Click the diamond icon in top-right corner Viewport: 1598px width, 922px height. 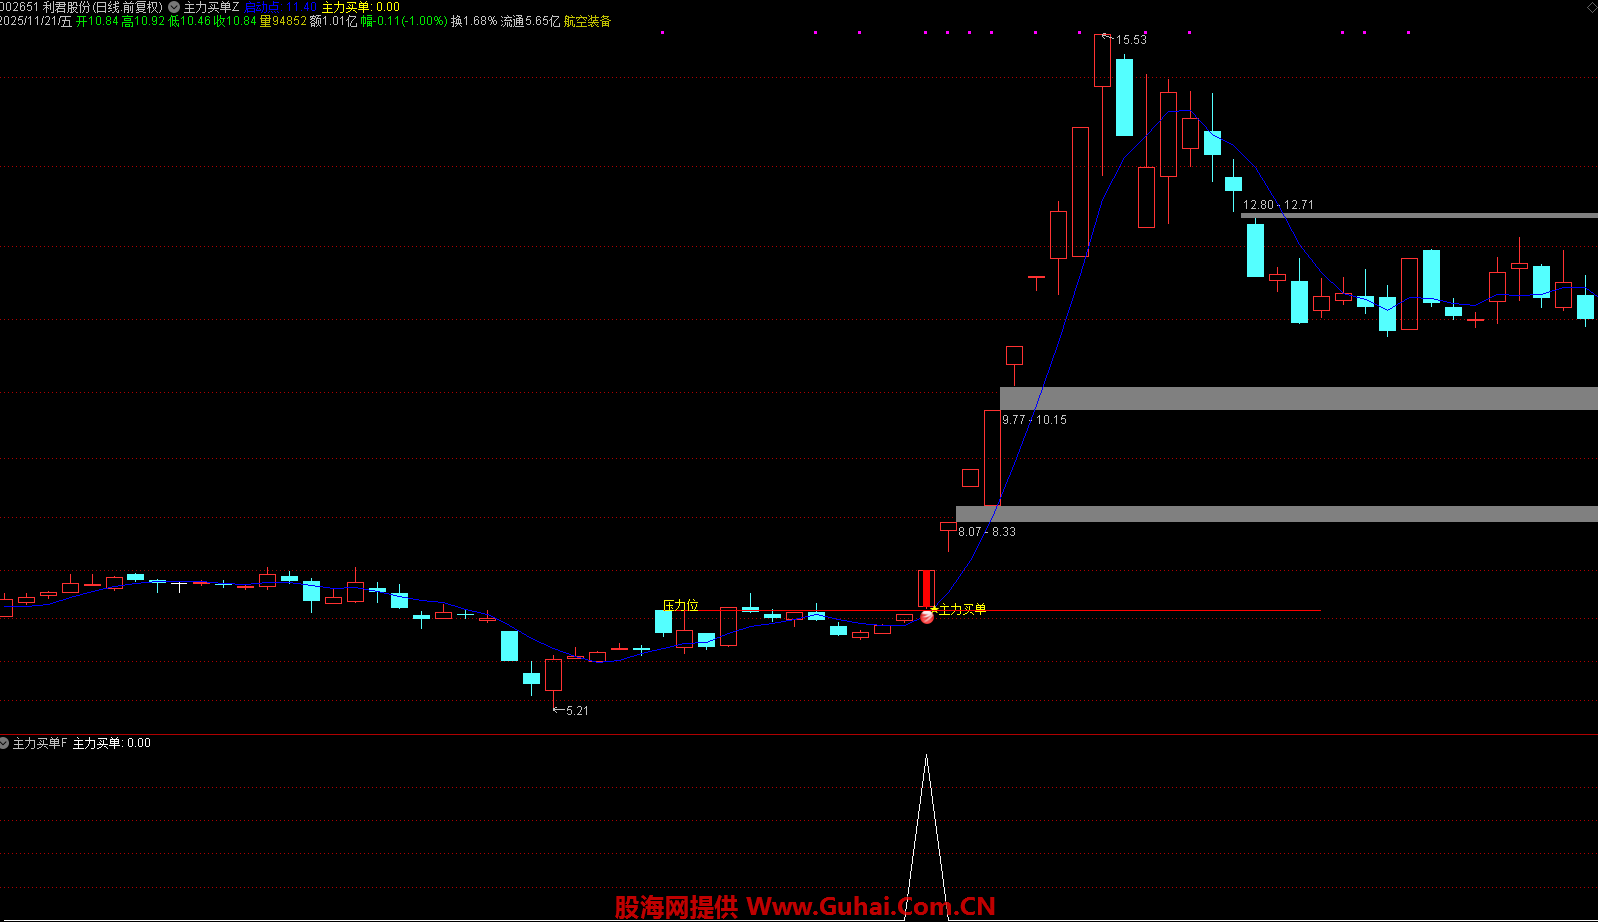(1591, 7)
